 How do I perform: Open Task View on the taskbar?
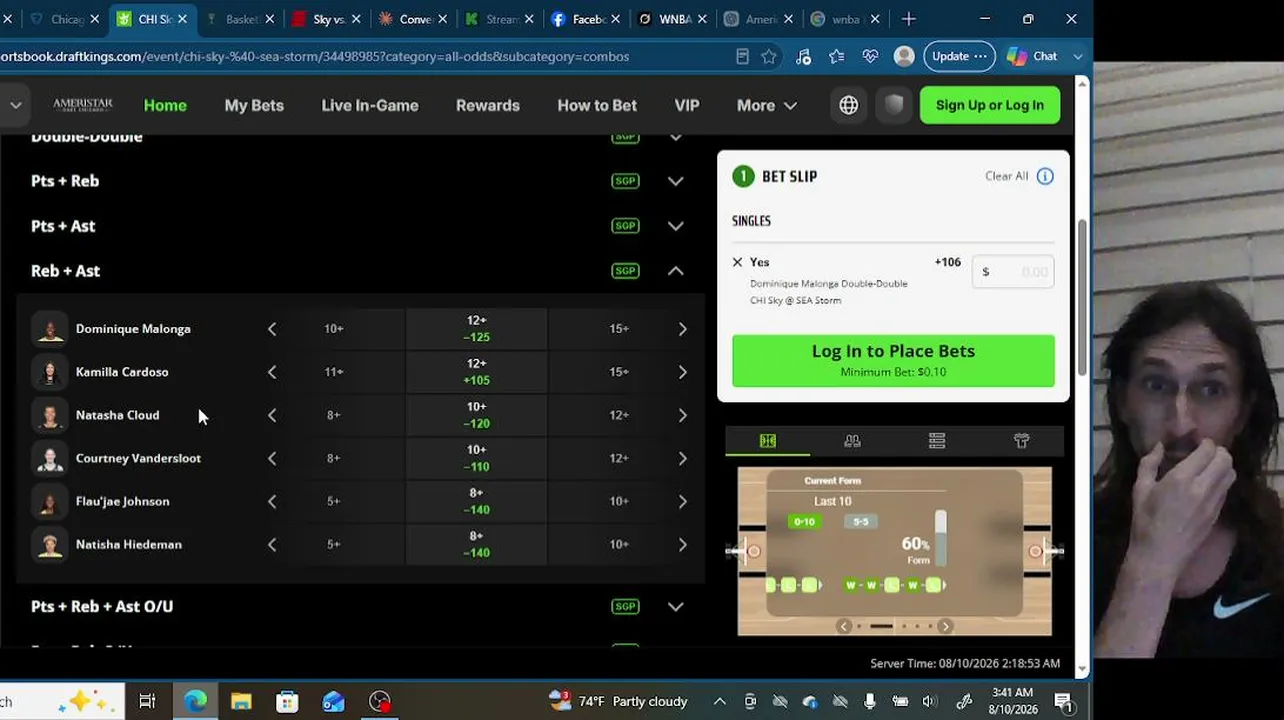147,702
